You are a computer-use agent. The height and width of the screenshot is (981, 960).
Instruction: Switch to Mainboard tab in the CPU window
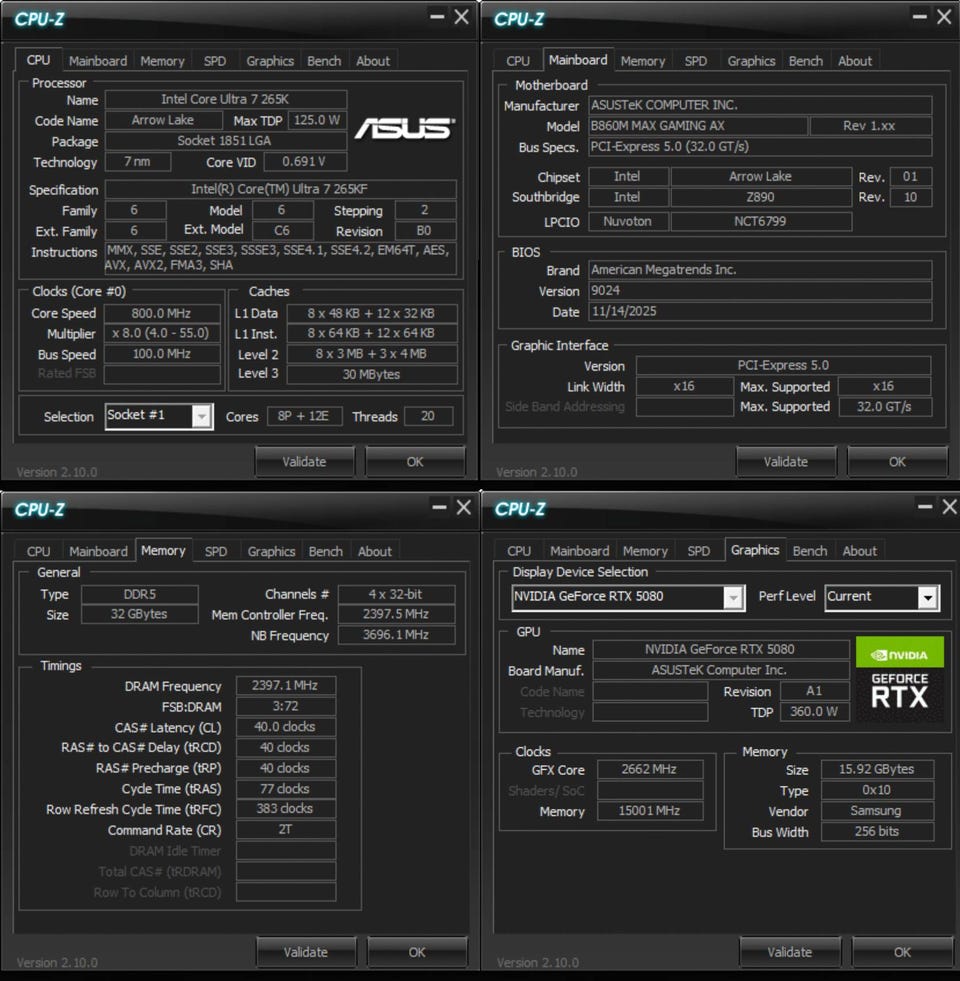(x=98, y=61)
